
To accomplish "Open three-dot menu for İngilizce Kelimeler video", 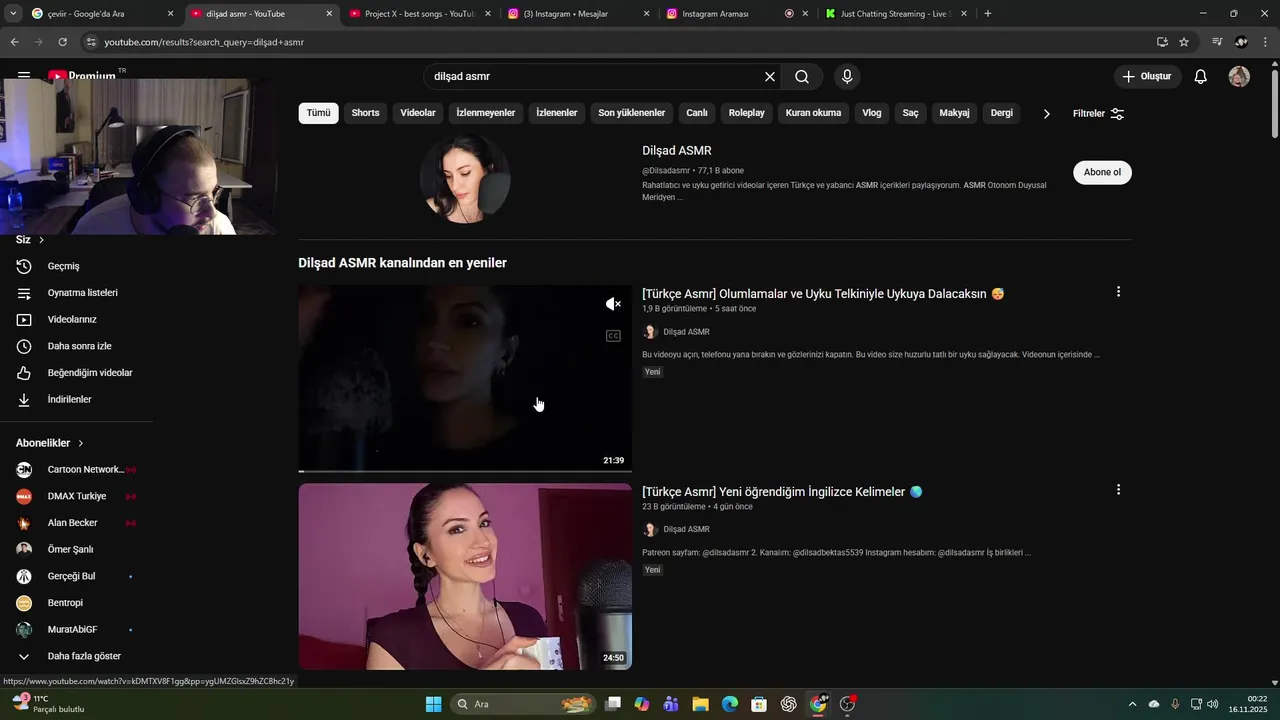I will [1118, 490].
